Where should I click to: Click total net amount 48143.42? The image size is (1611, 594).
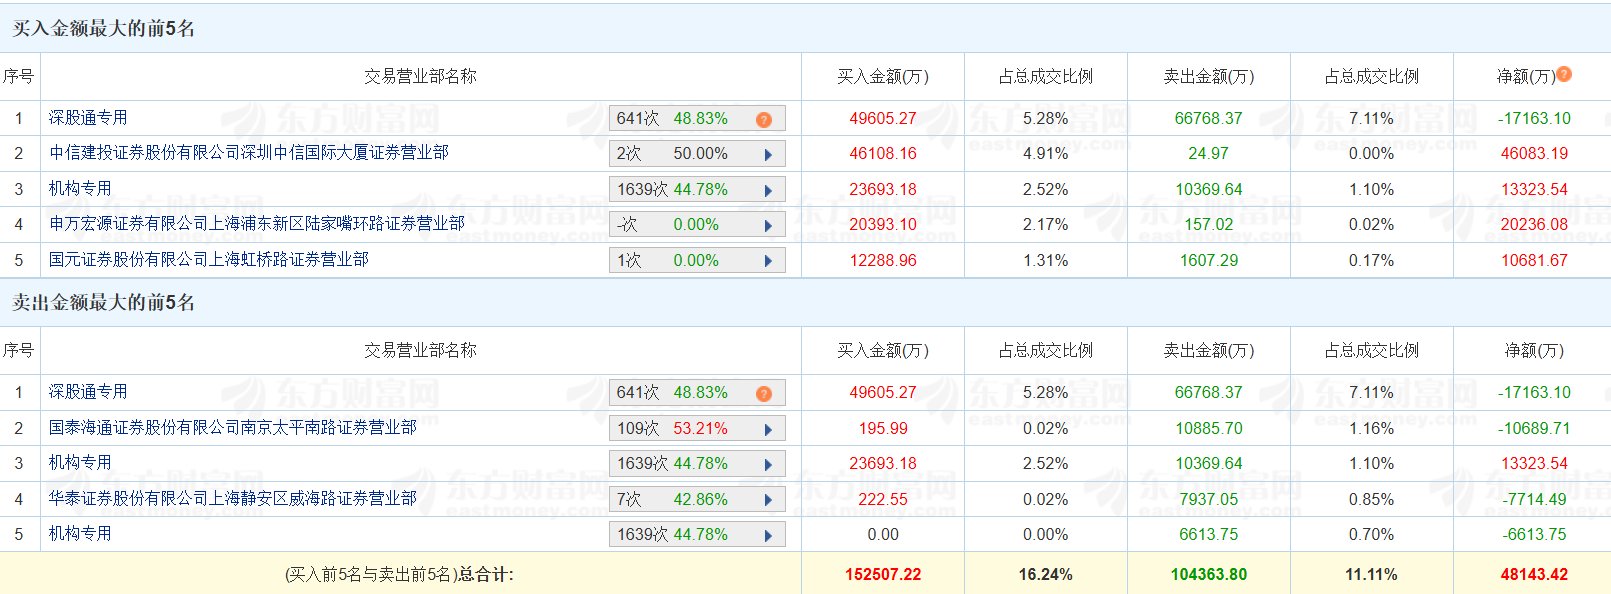click(x=1534, y=575)
